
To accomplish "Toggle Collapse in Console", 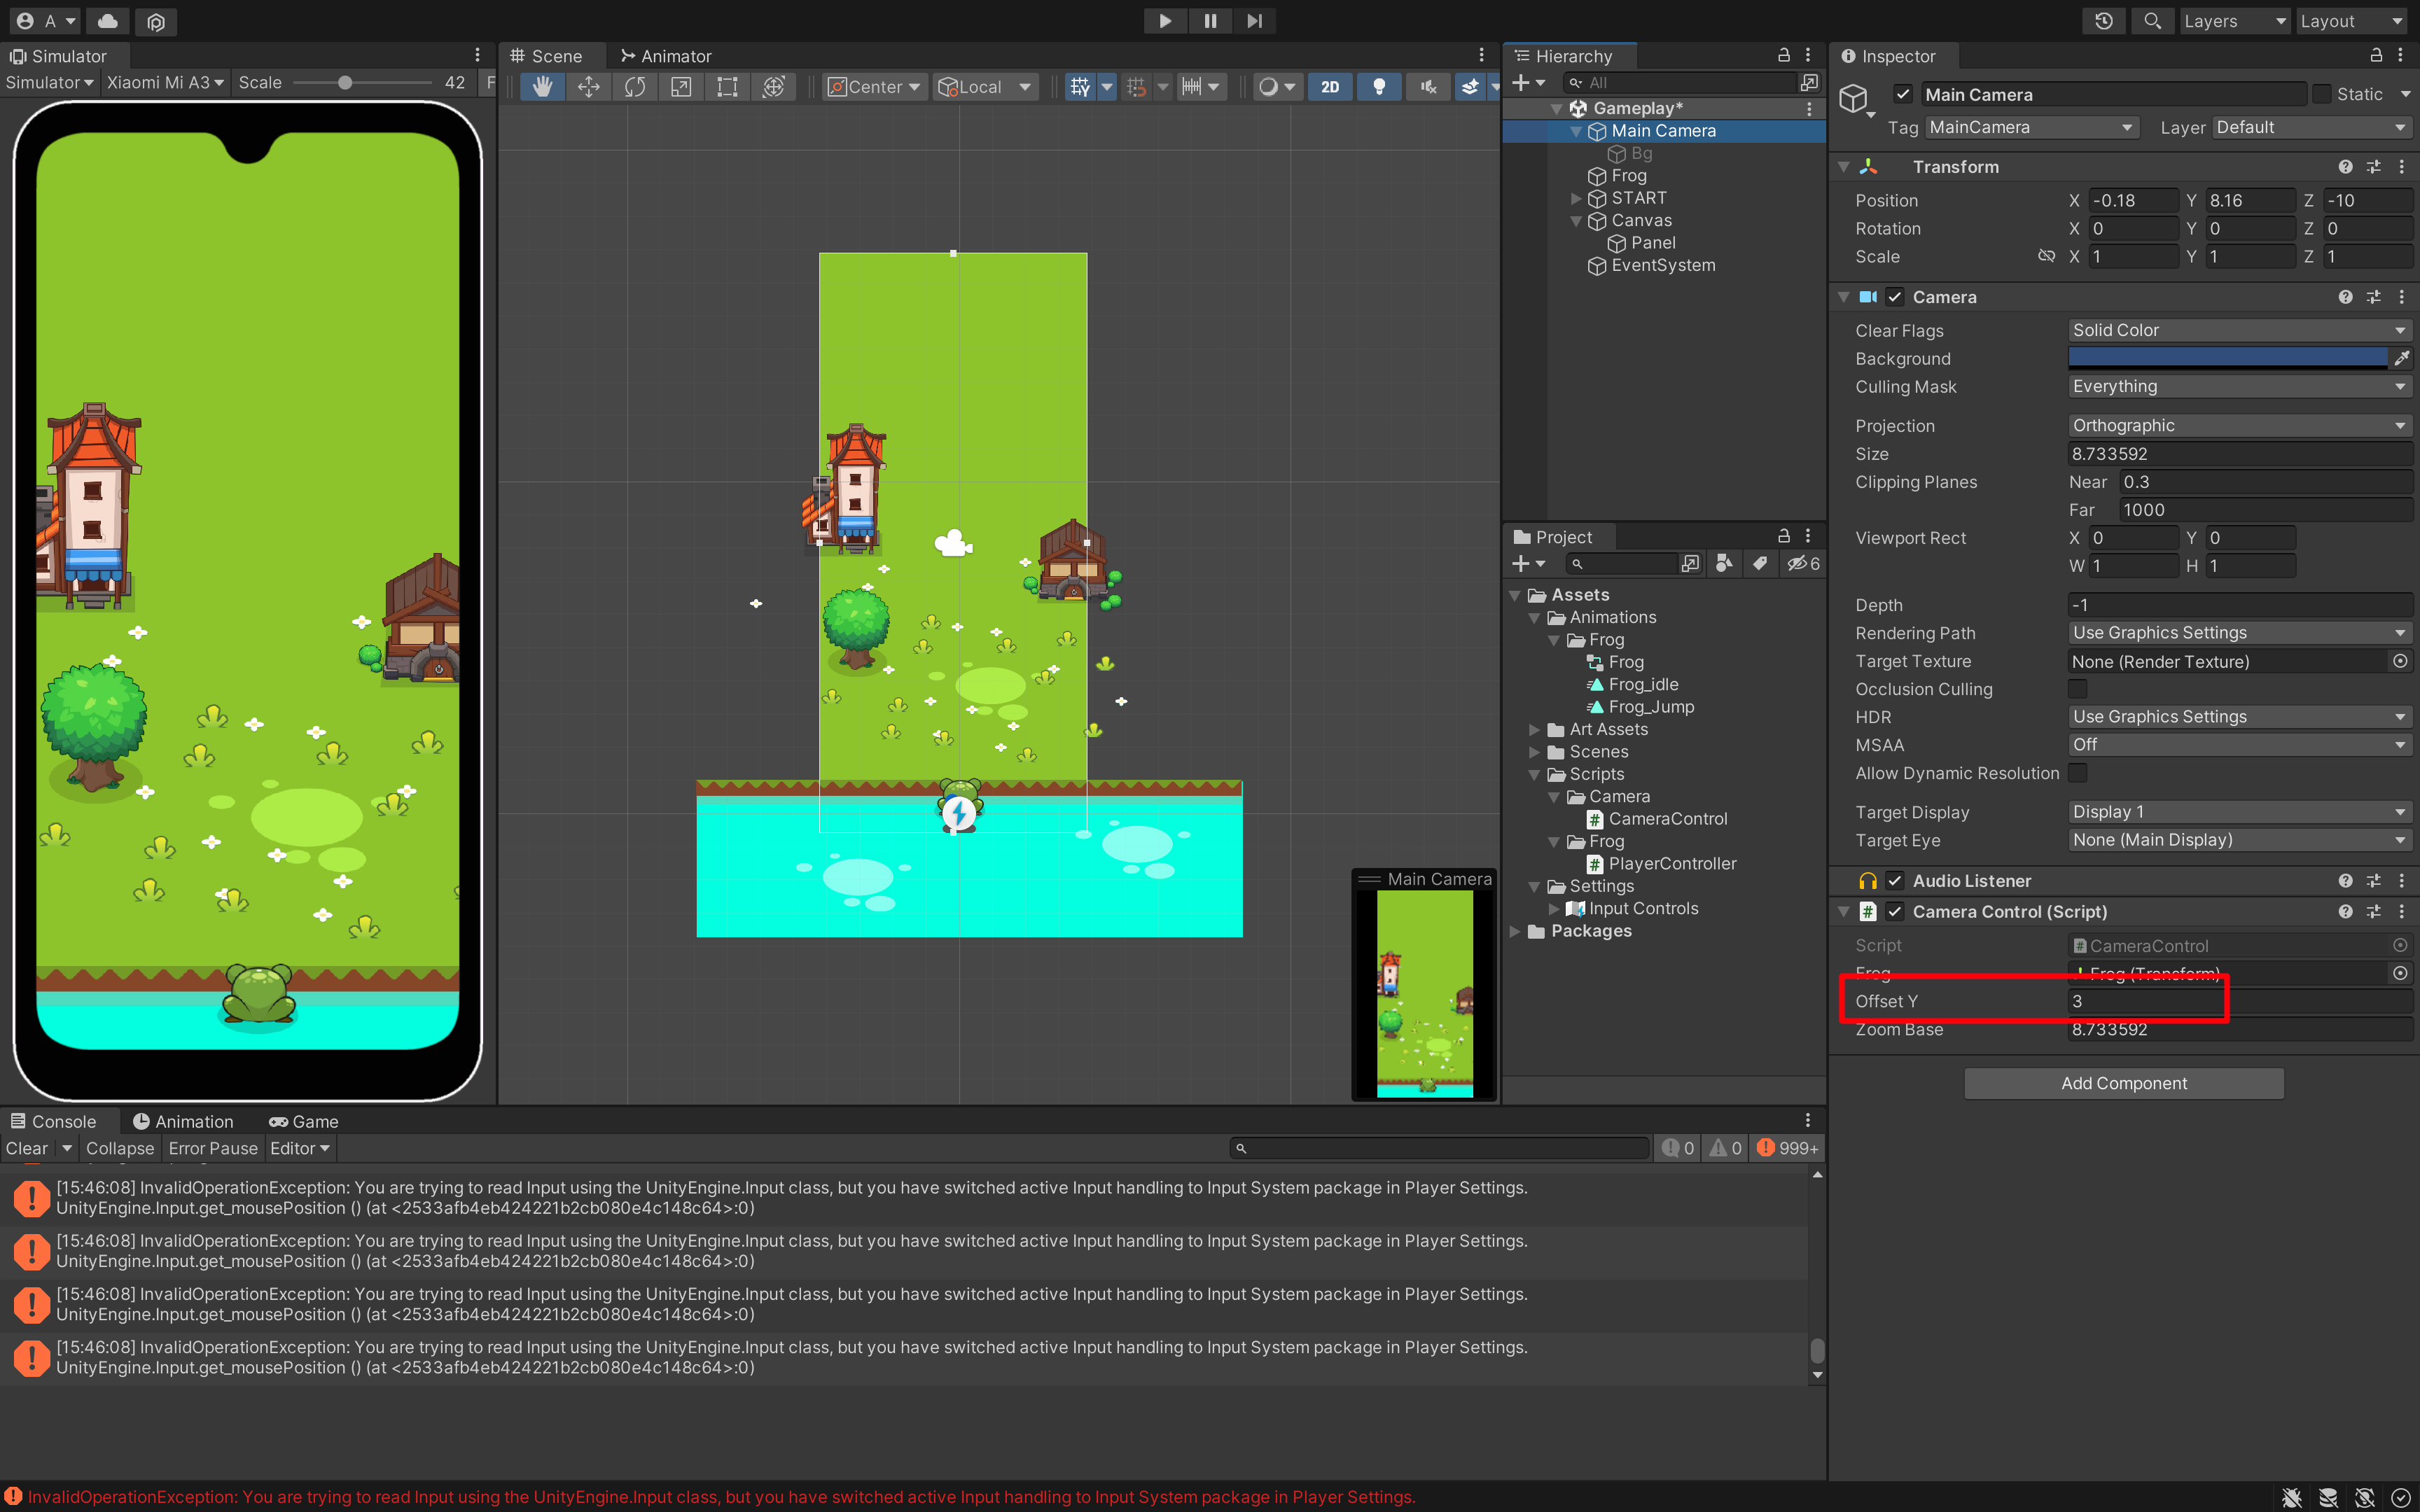I will point(120,1148).
